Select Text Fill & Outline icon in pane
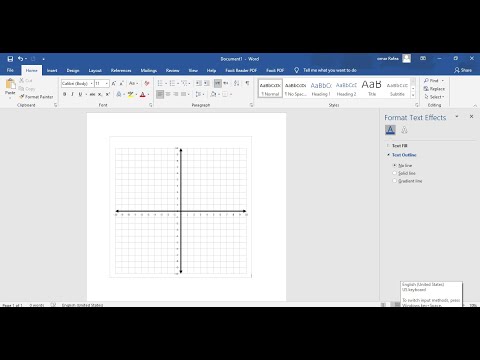 tap(390, 130)
